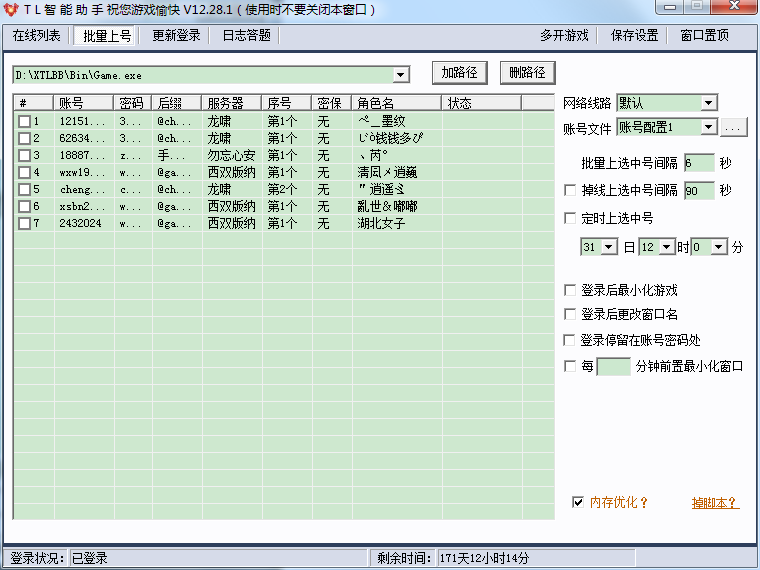Uncheck the 内存优化 checkbox
The height and width of the screenshot is (570, 760).
pyautogui.click(x=578, y=502)
